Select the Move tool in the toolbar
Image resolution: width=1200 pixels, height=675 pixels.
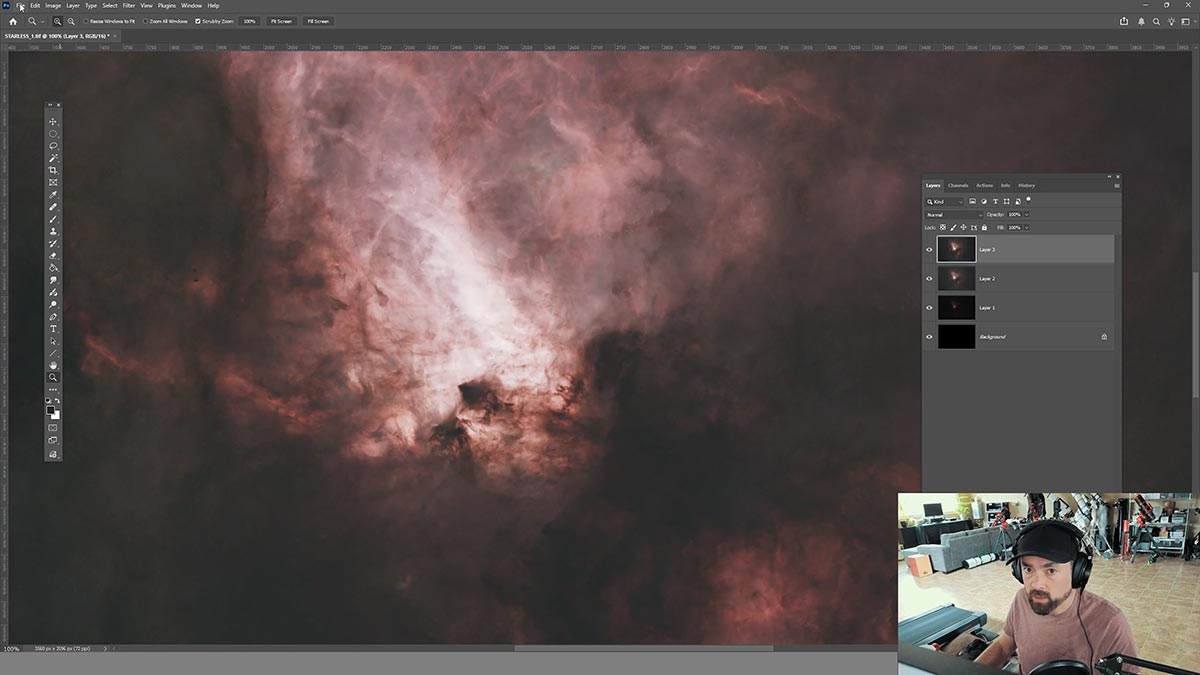53,122
